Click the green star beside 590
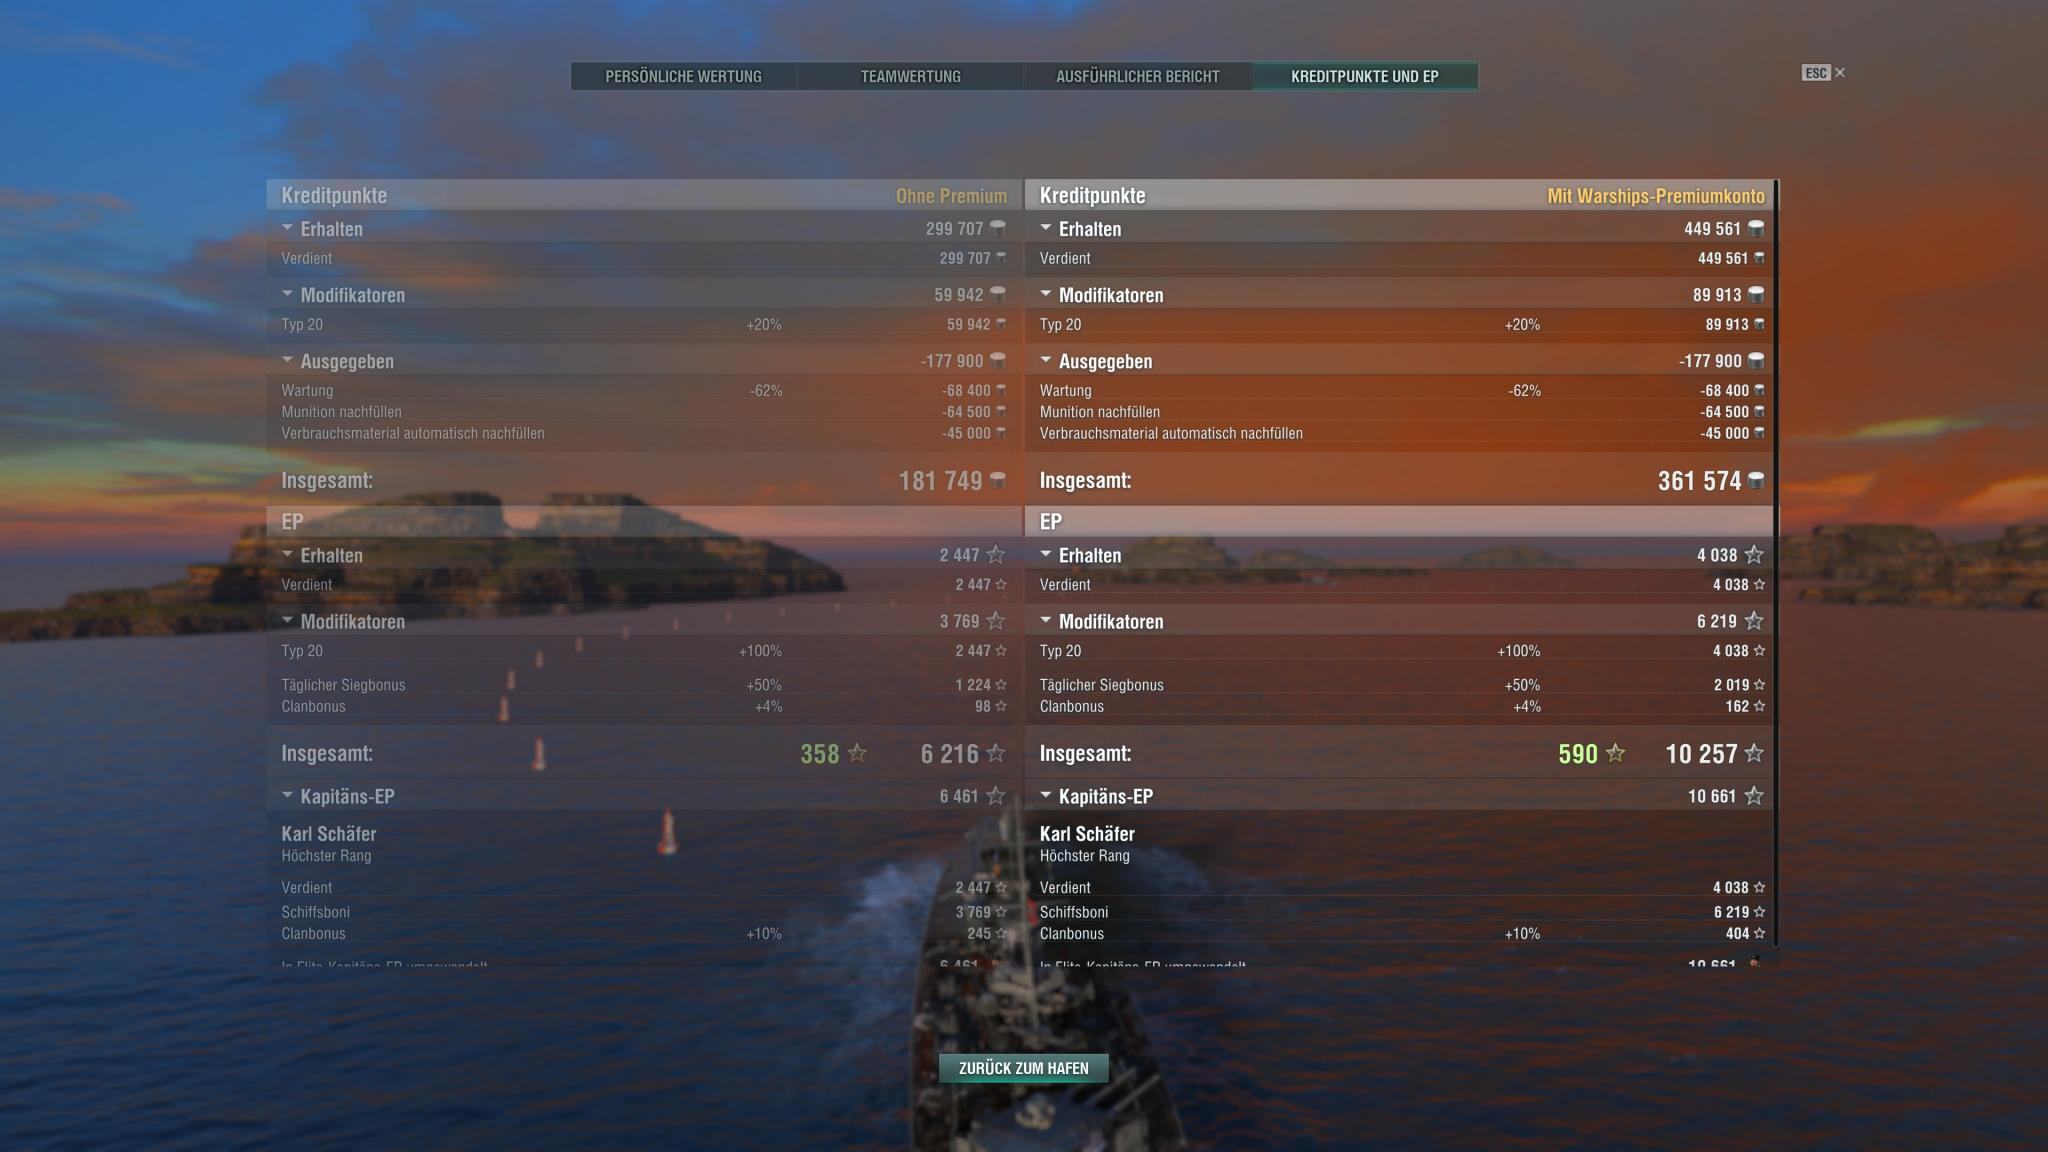The height and width of the screenshot is (1152, 2048). pyautogui.click(x=1616, y=754)
